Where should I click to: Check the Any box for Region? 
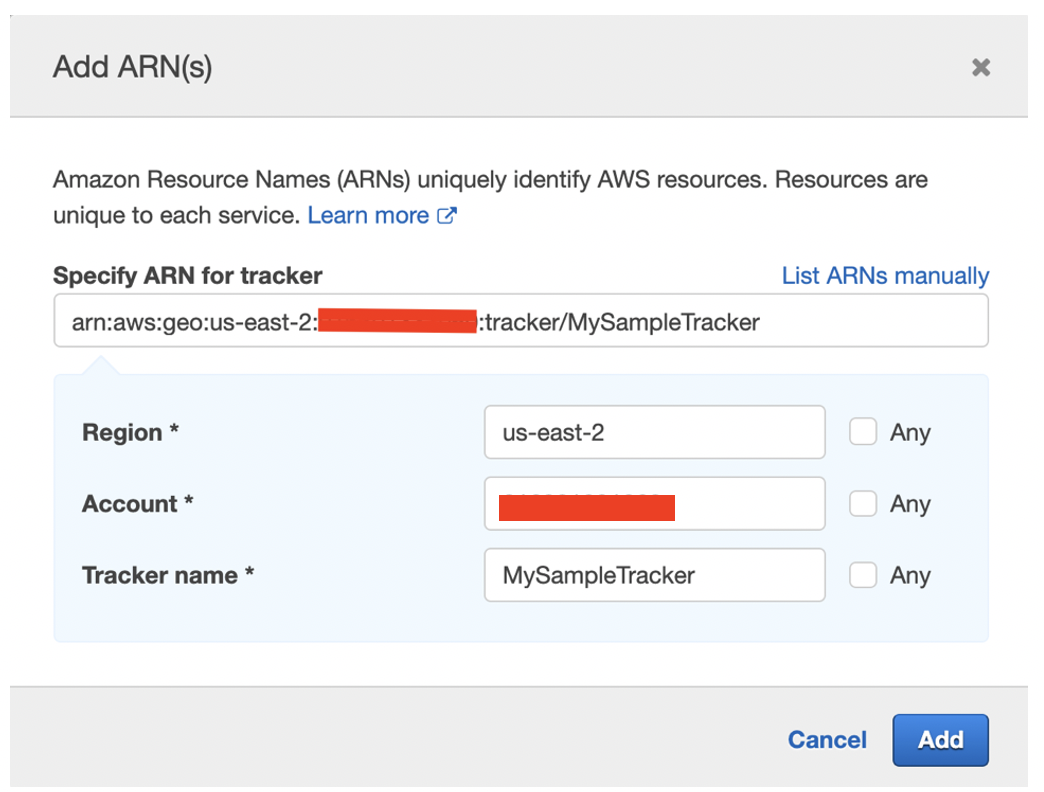pos(863,432)
